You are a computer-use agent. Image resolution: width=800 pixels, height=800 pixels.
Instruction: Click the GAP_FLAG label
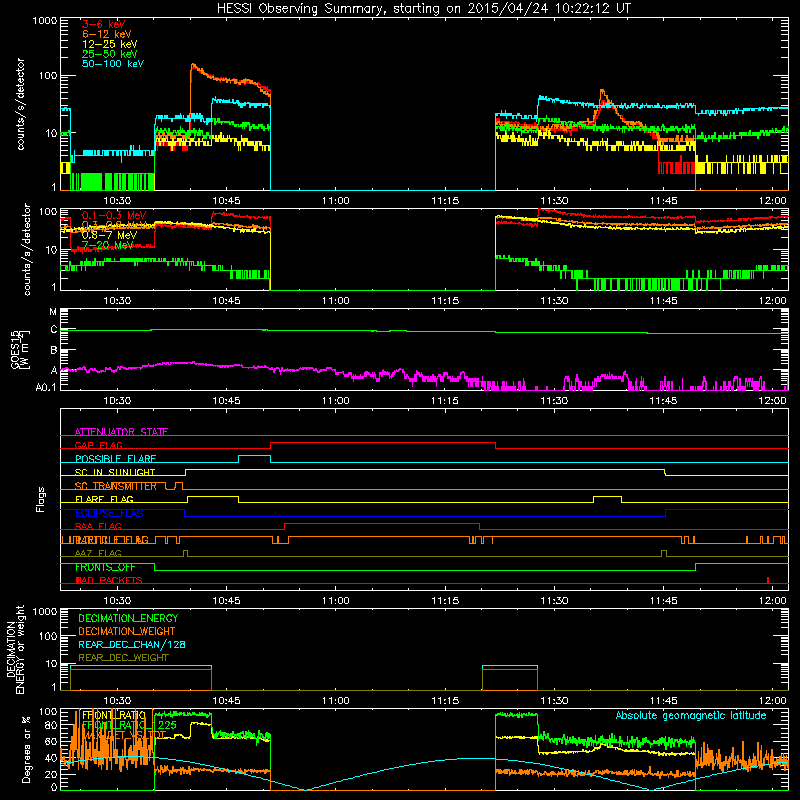point(98,445)
